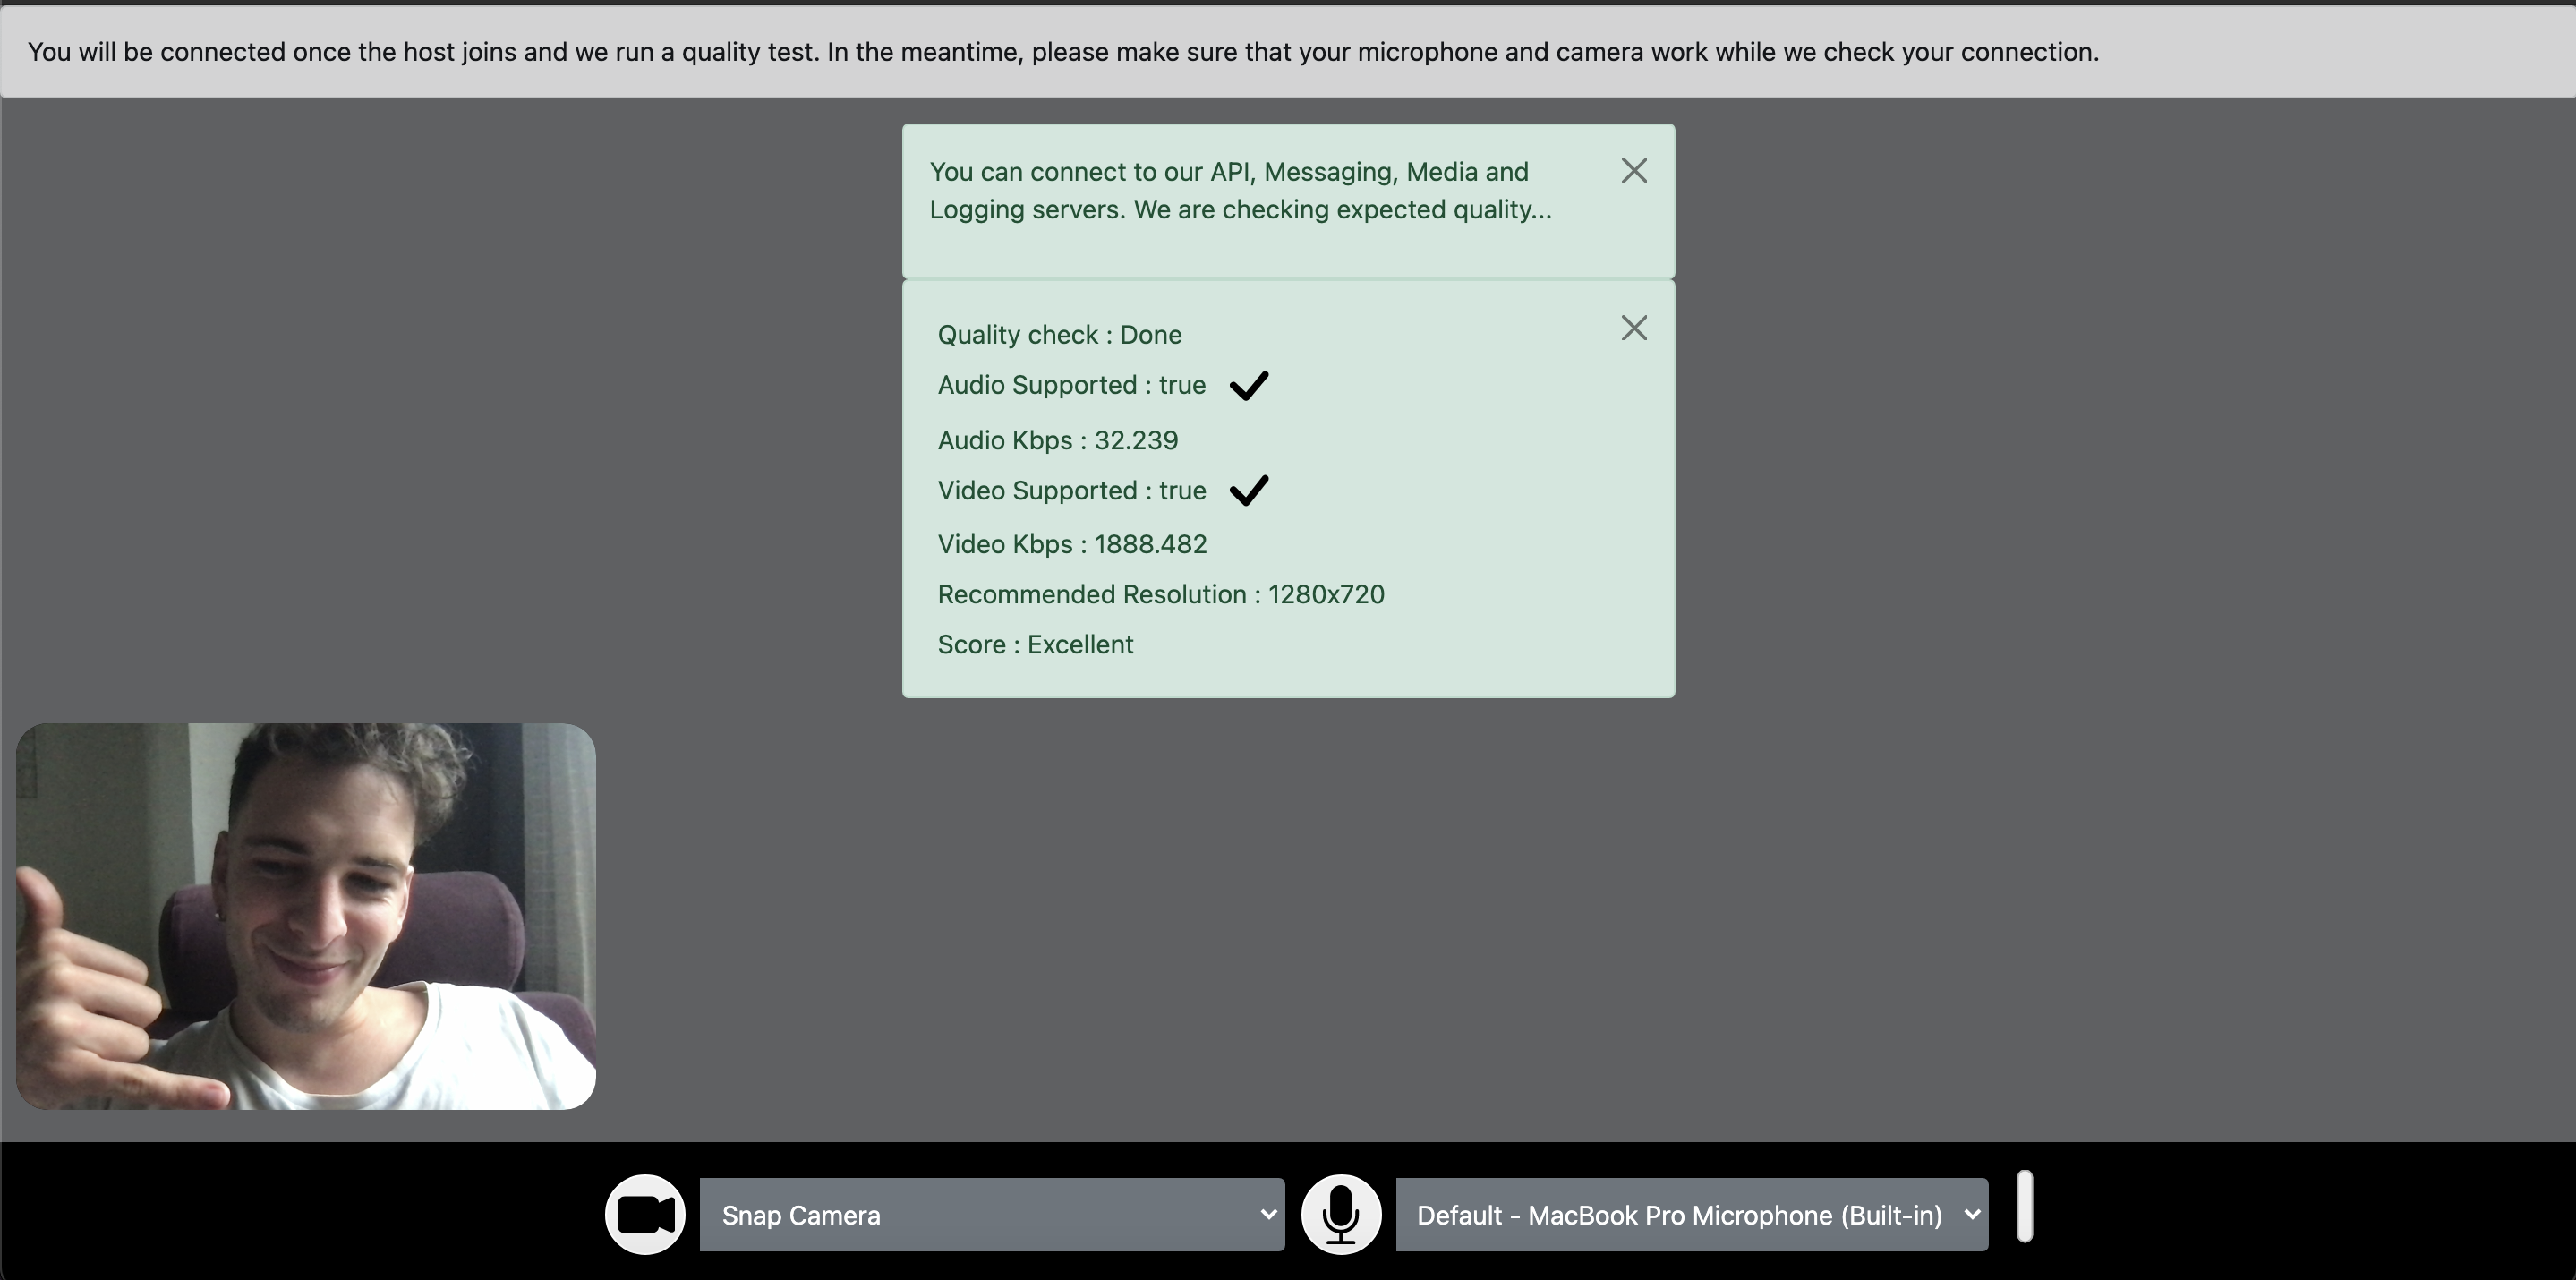
Task: Click the 'Quality check : Done' text
Action: tap(1060, 334)
